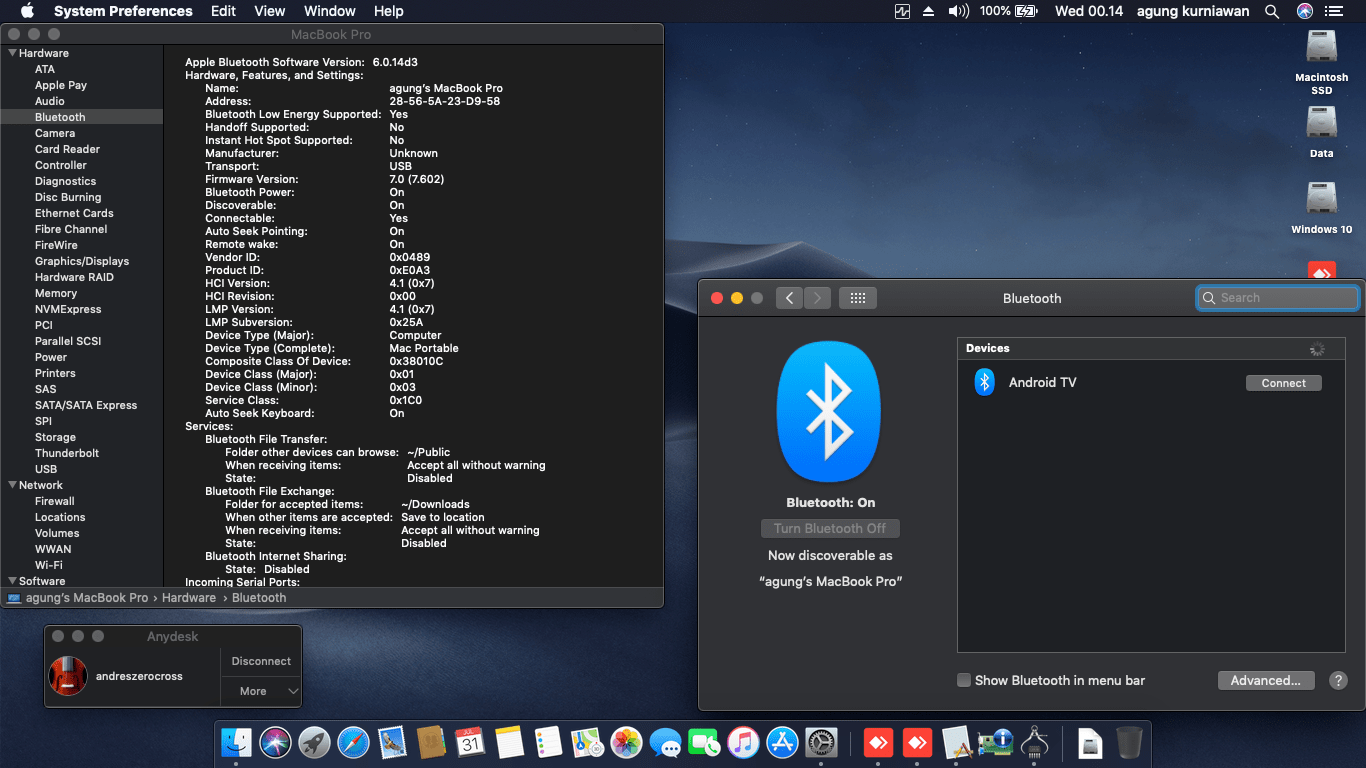The image size is (1366, 768).
Task: Click the Search field in the Bluetooth window
Action: 1277,297
